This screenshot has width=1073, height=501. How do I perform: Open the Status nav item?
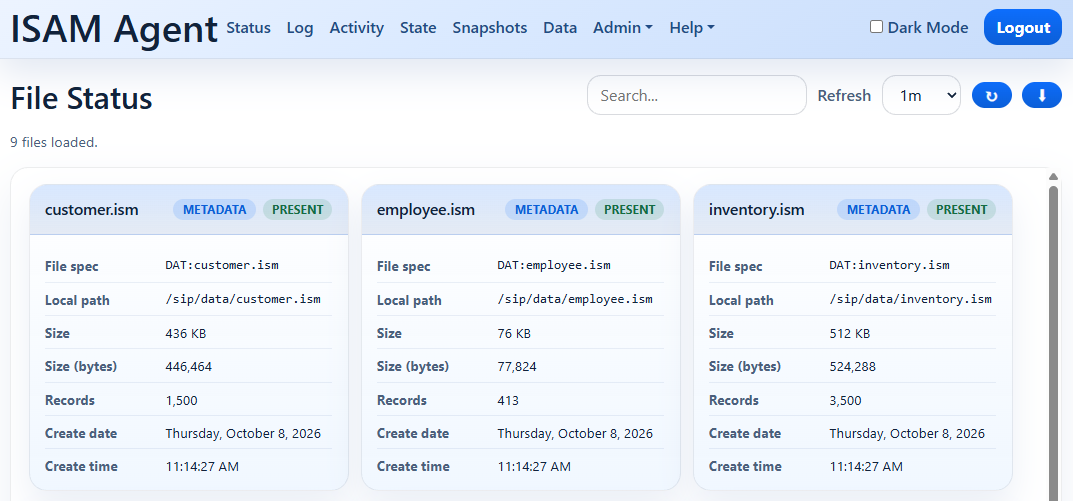point(248,27)
